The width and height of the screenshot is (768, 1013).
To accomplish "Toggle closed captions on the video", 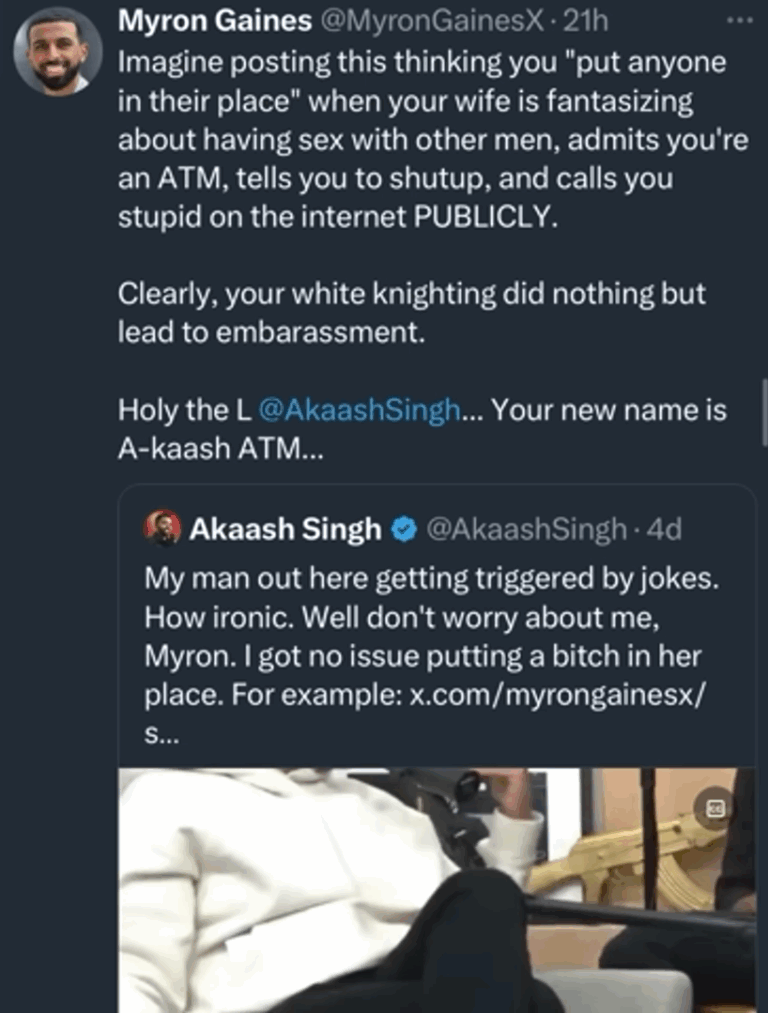I will (x=715, y=810).
